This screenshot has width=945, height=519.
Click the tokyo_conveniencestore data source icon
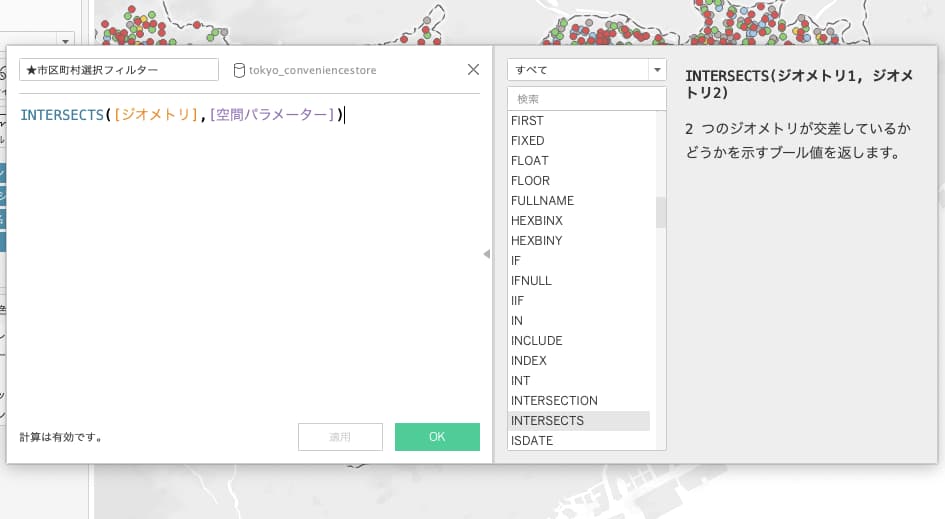pyautogui.click(x=239, y=70)
